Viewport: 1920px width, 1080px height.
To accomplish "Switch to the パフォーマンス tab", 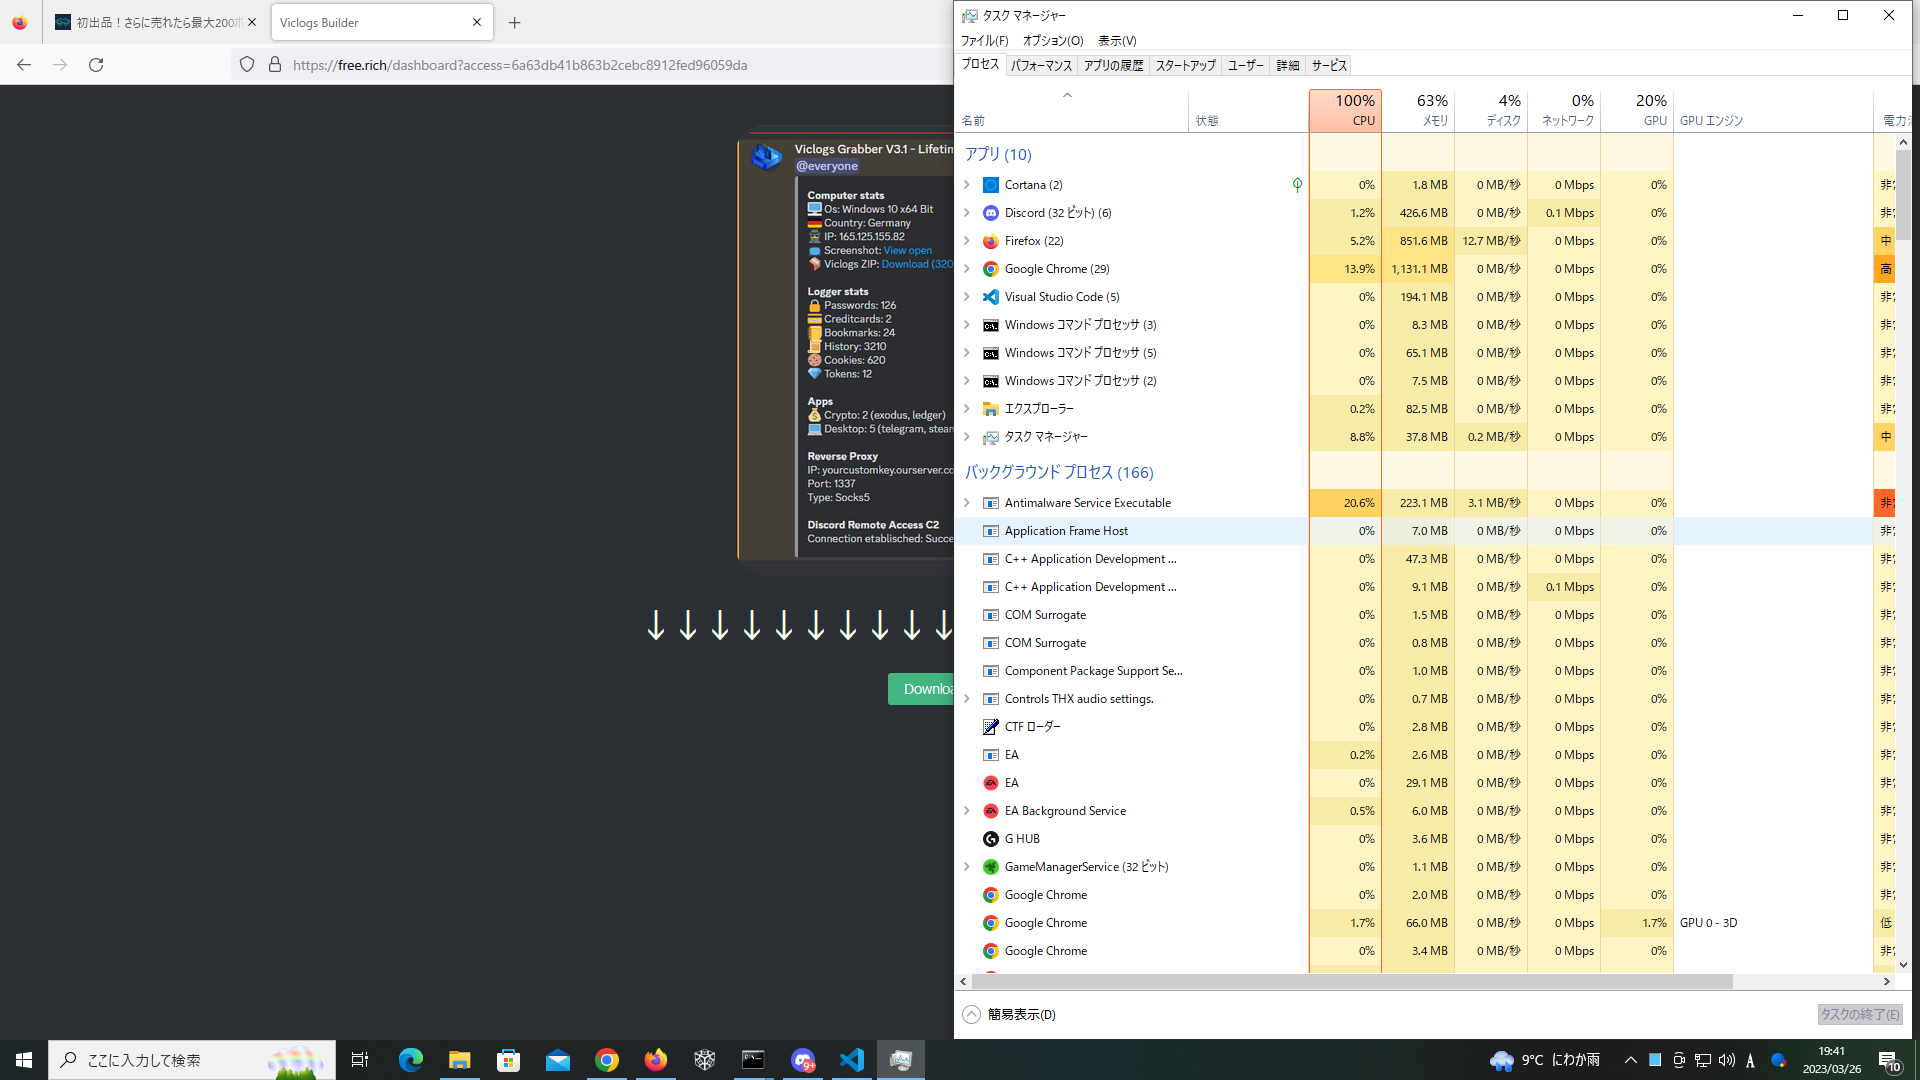I will [x=1041, y=66].
